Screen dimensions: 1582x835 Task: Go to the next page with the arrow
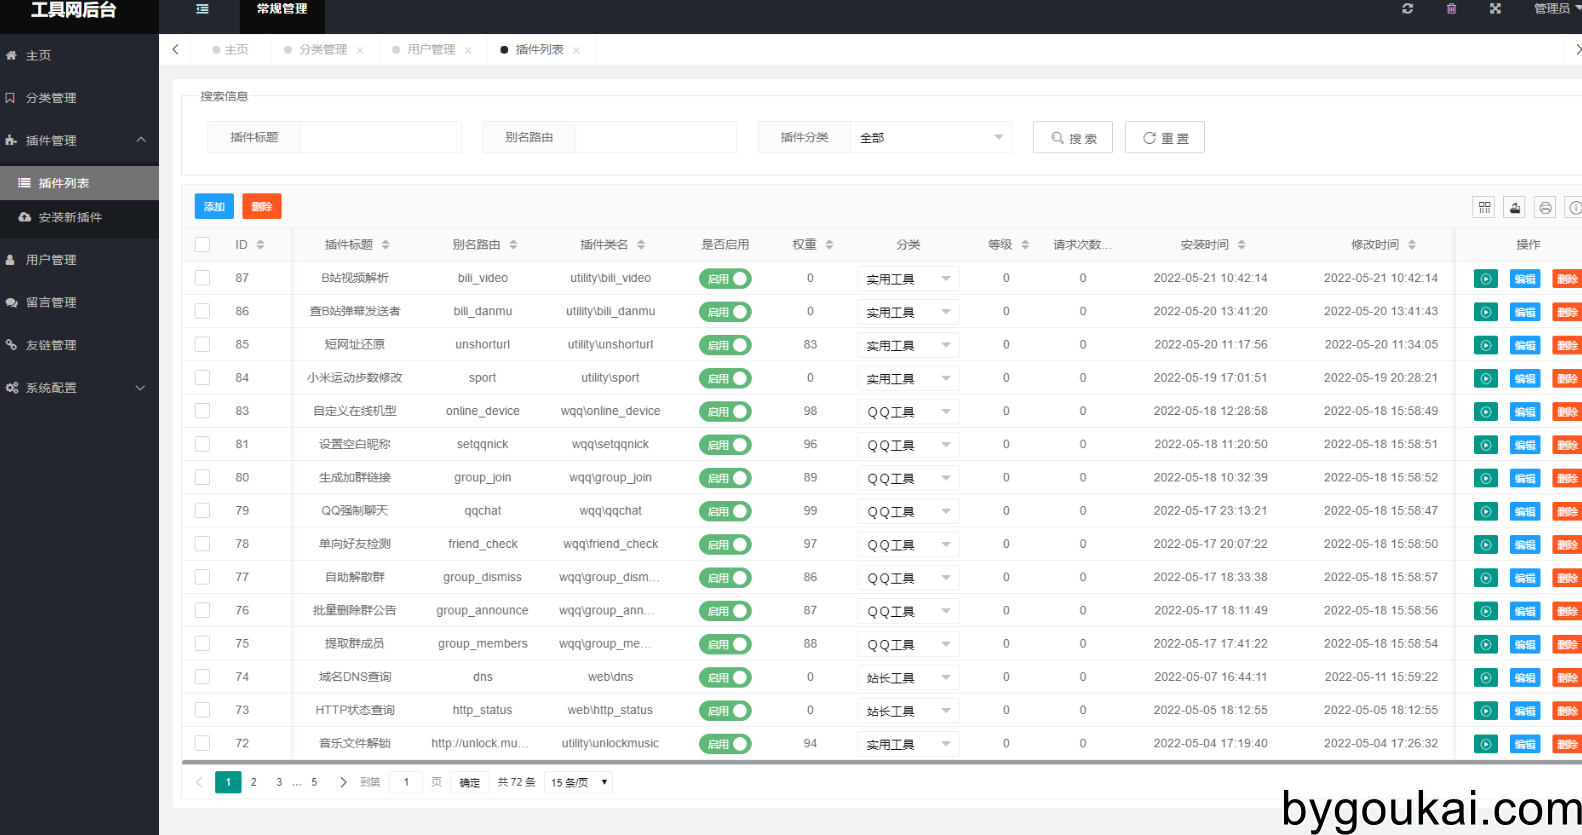[x=343, y=782]
